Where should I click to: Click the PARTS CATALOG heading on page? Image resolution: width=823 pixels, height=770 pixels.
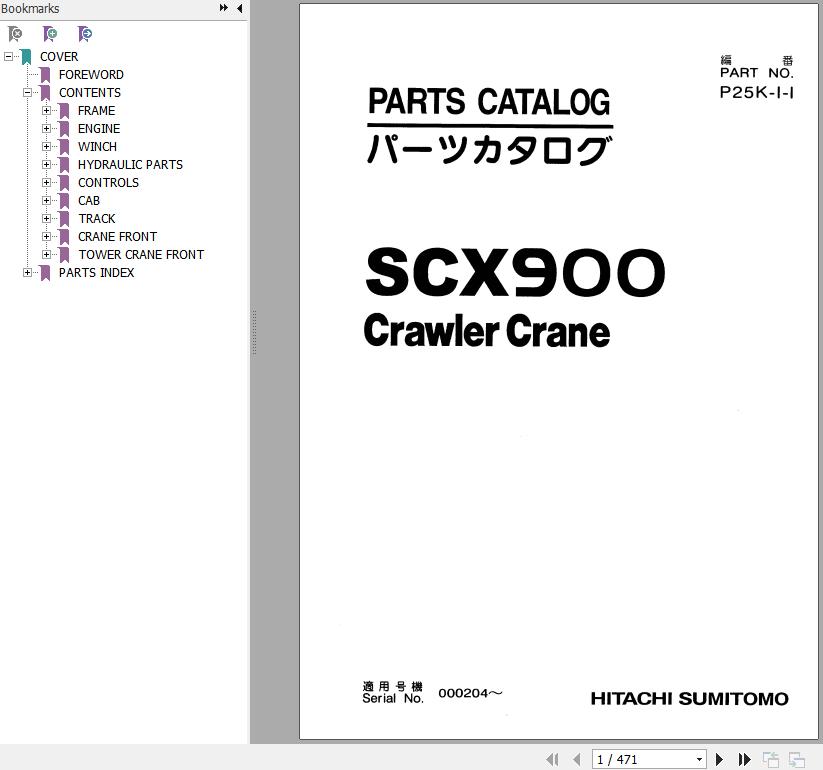(x=489, y=101)
